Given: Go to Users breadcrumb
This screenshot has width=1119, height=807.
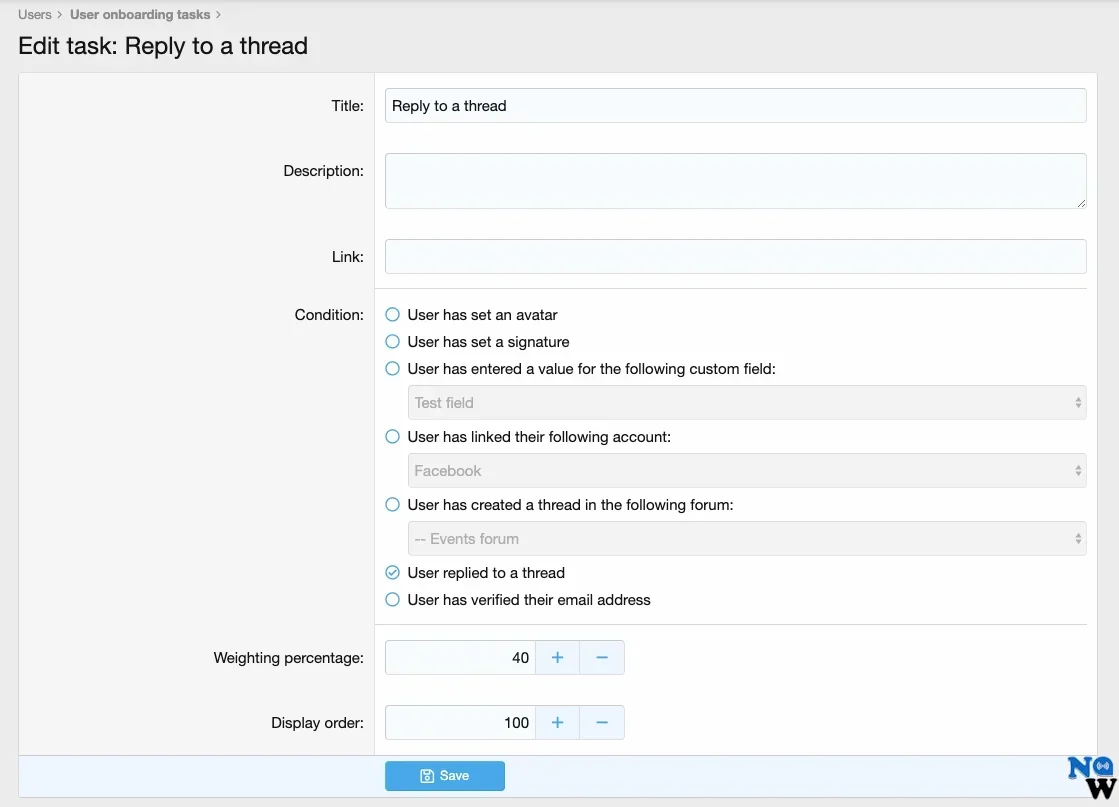Looking at the screenshot, I should pos(35,15).
